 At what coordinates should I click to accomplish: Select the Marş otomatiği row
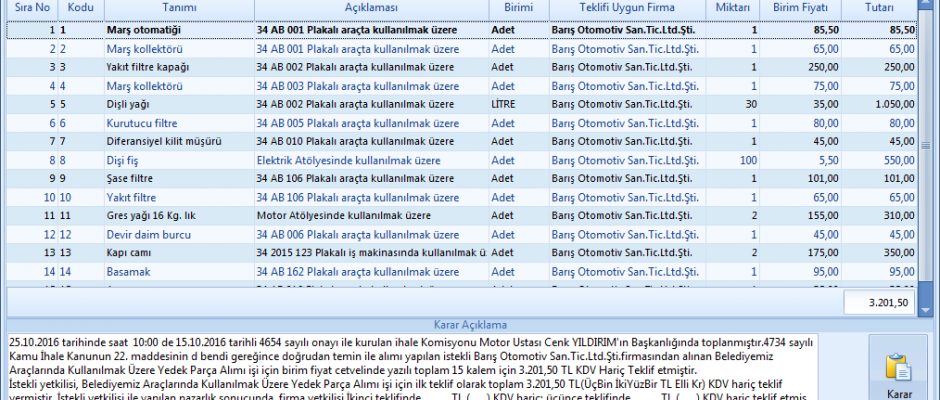pos(148,29)
